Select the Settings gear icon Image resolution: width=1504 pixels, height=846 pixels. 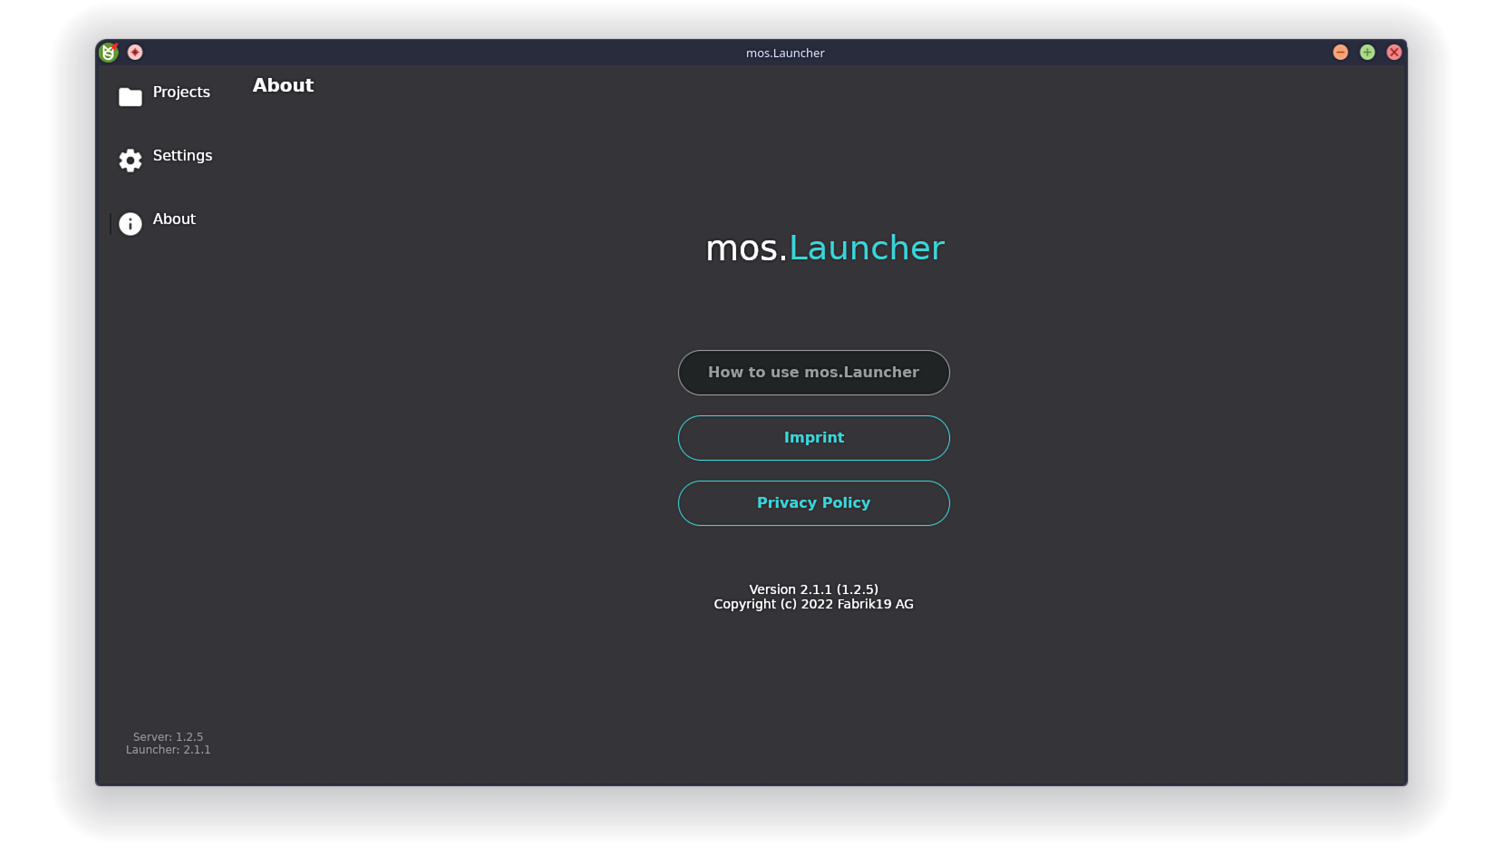tap(130, 160)
